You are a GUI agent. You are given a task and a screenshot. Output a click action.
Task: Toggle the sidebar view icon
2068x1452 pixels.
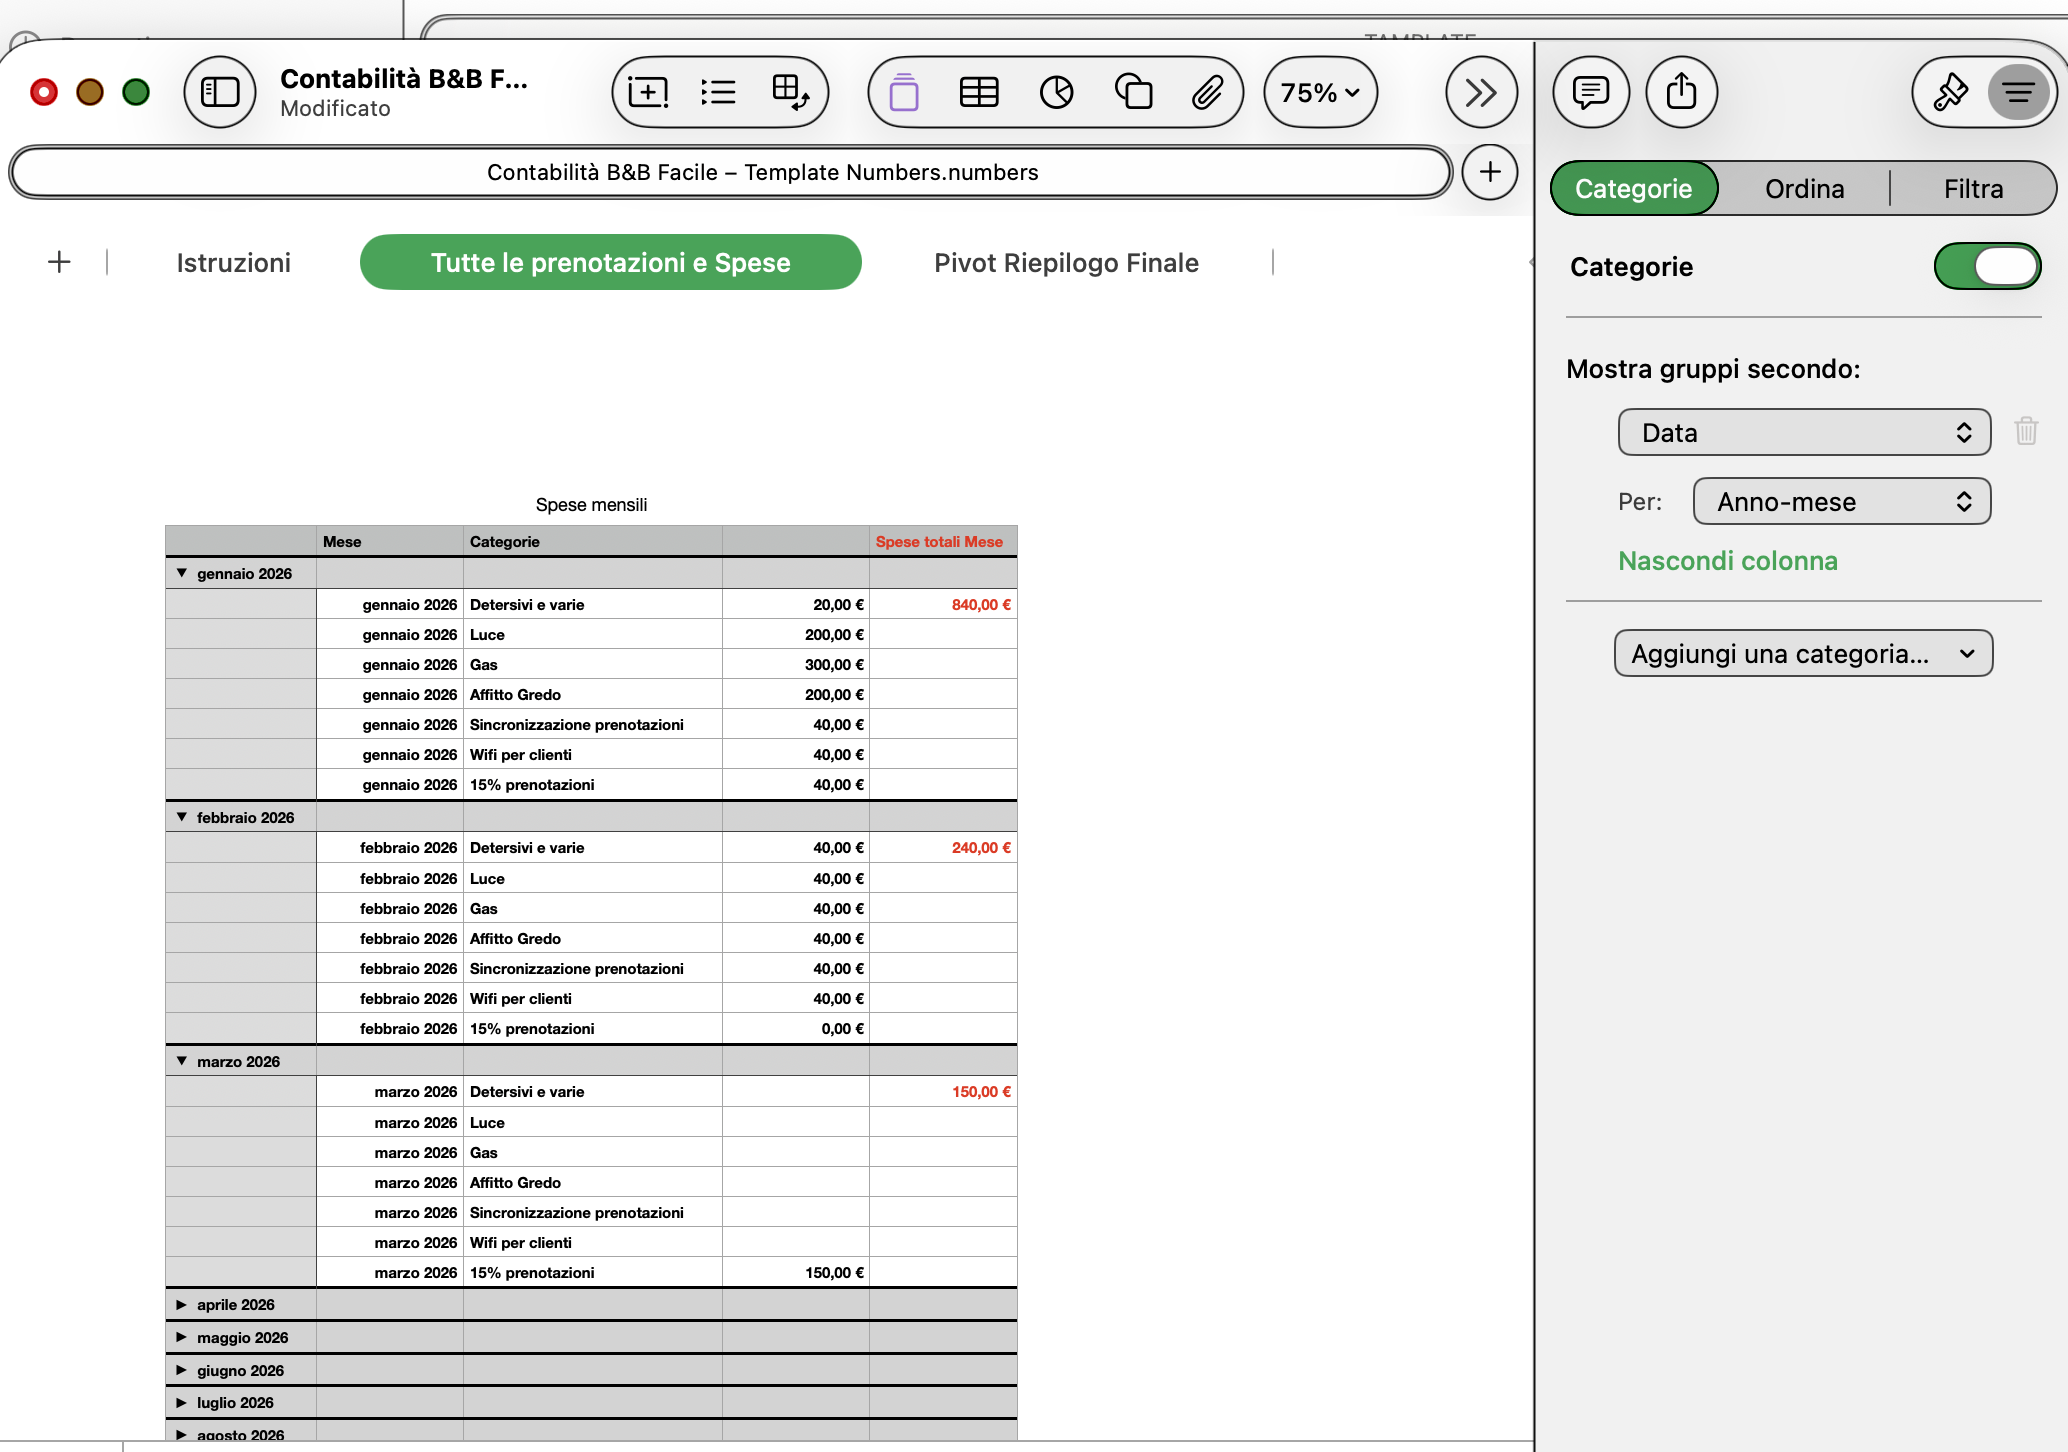220,92
